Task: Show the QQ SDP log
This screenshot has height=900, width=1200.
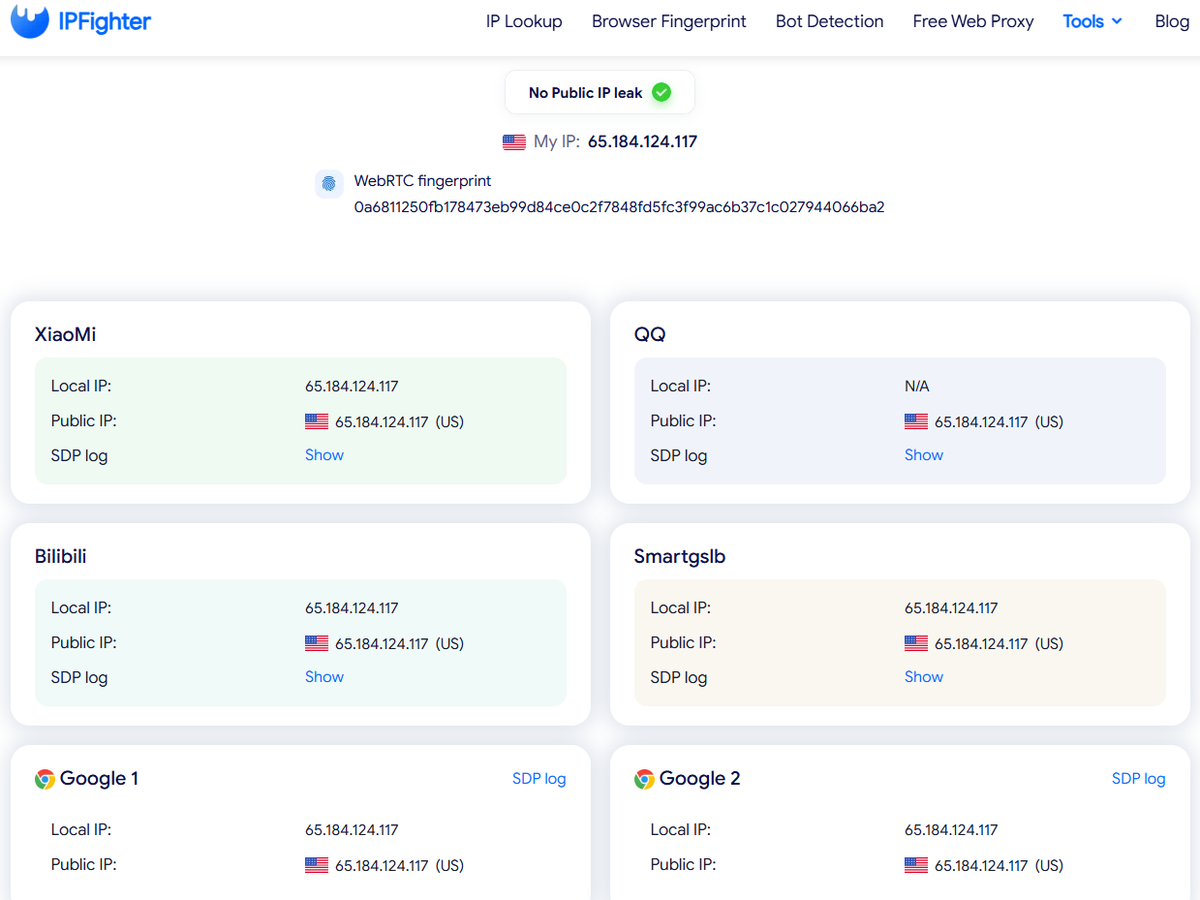Action: click(x=924, y=455)
